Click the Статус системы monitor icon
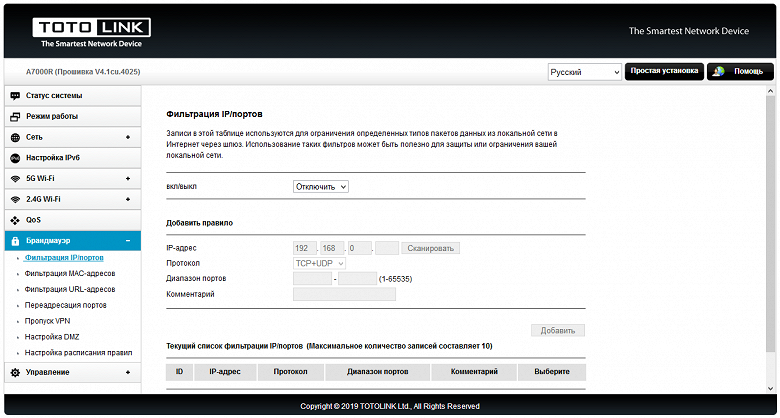This screenshot has height=418, width=780. pos(15,96)
